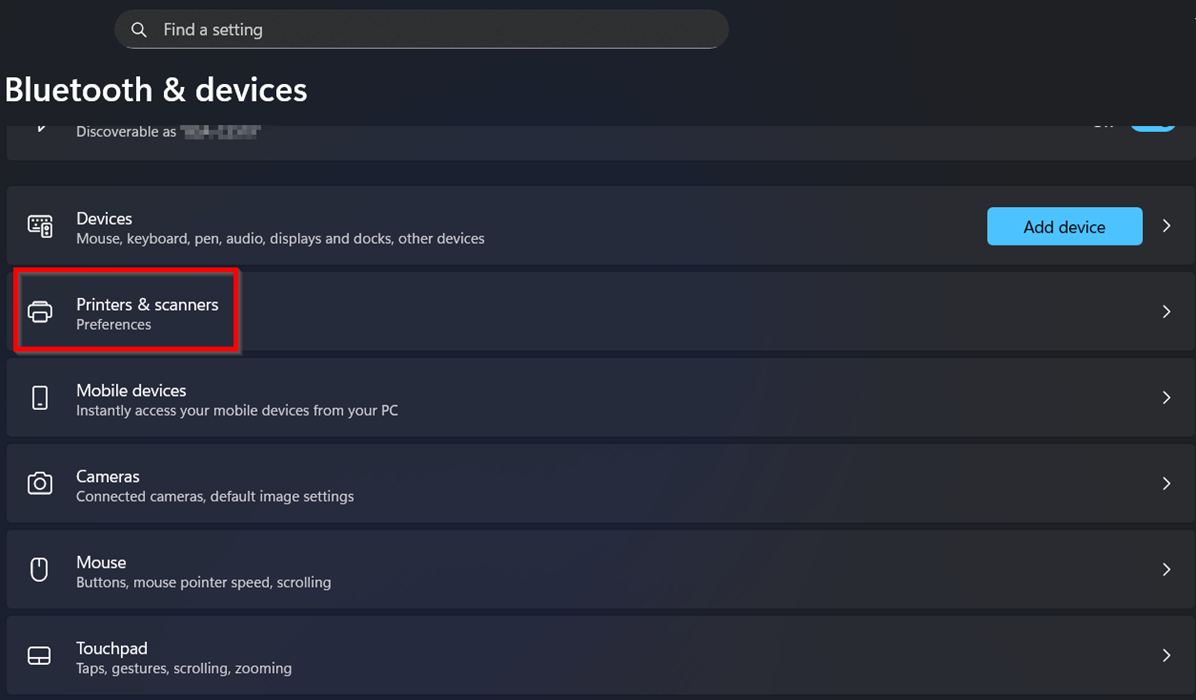Click the Devices keyboard icon
Screen dimensions: 1196x700
coord(40,226)
